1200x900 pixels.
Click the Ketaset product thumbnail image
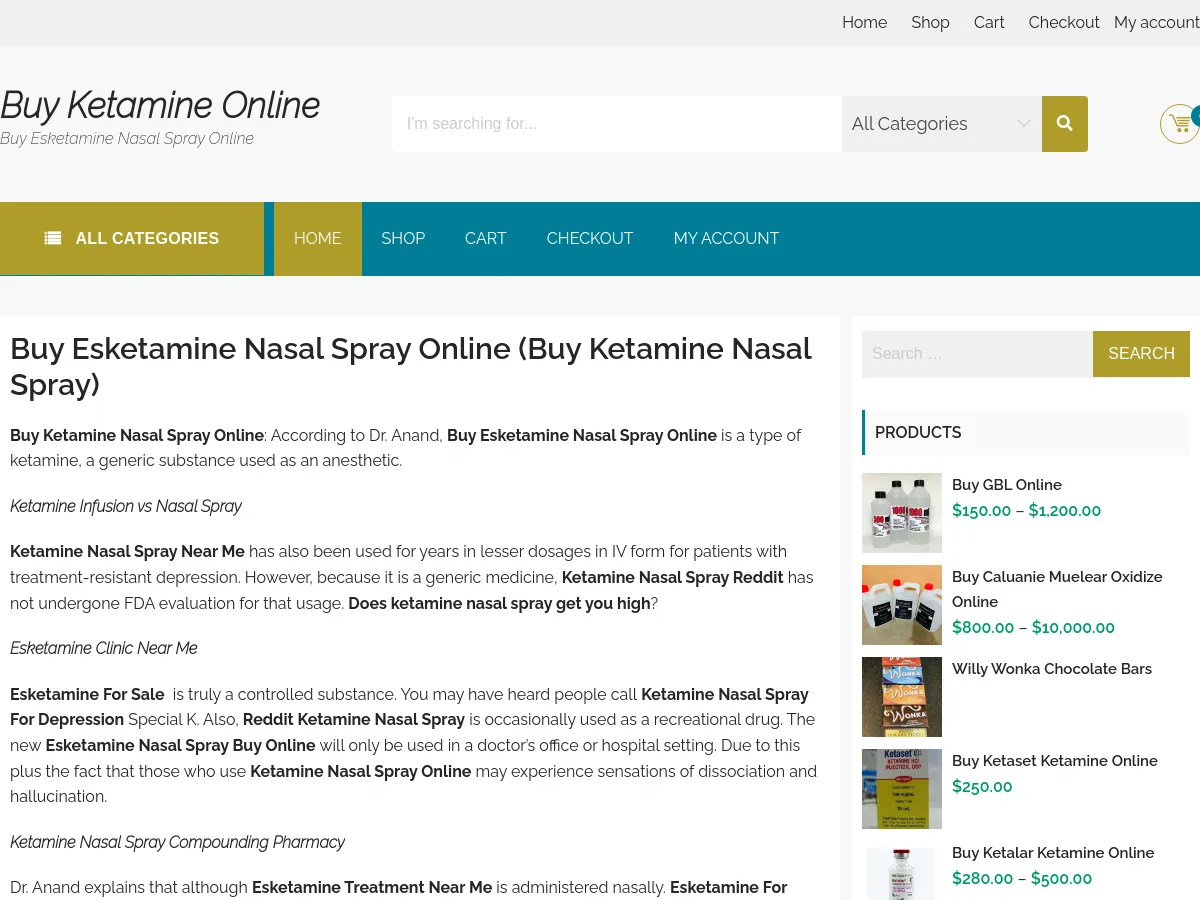tap(901, 788)
